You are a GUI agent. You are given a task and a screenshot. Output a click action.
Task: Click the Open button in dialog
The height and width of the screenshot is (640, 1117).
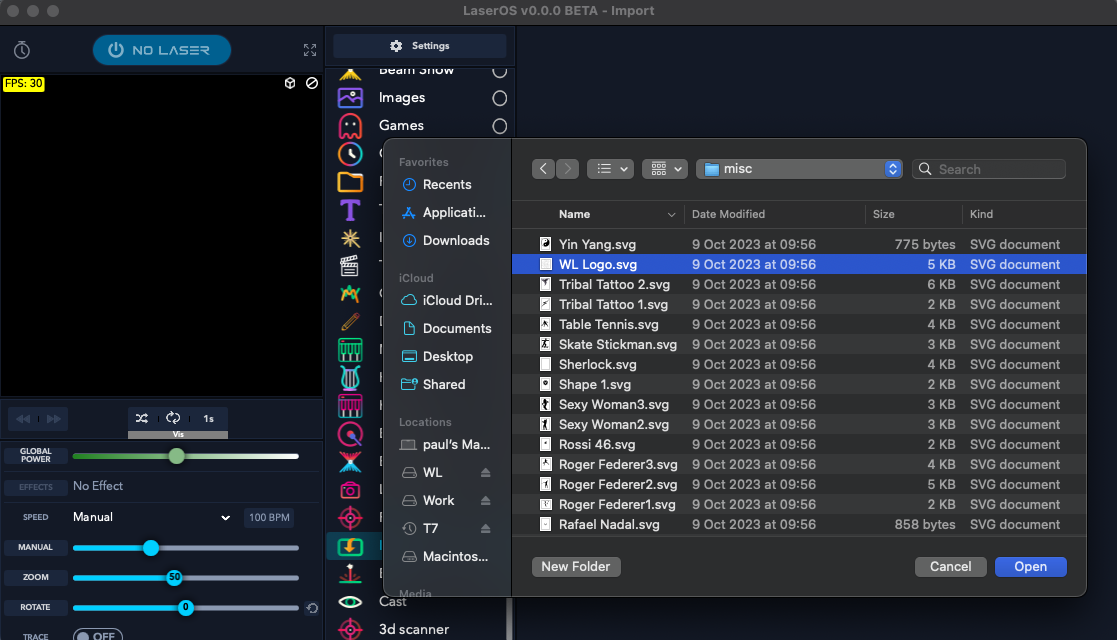tap(1030, 566)
